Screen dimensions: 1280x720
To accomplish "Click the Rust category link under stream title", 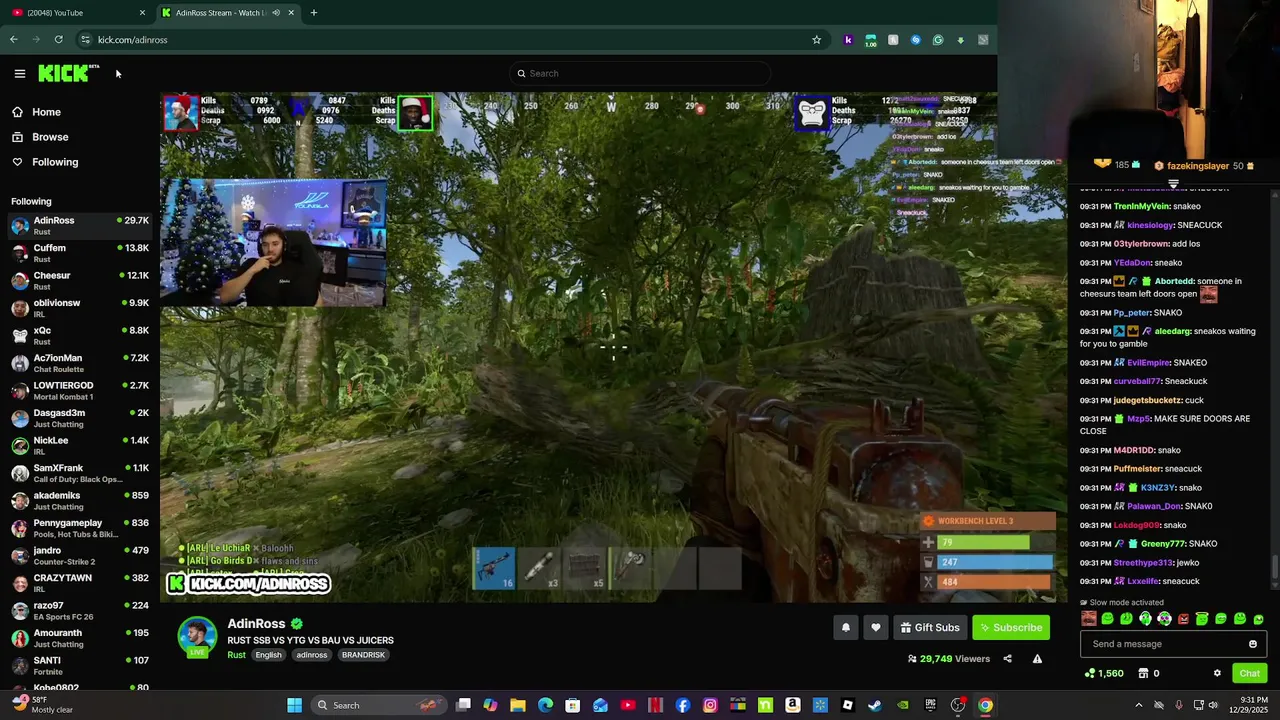I will [x=236, y=655].
